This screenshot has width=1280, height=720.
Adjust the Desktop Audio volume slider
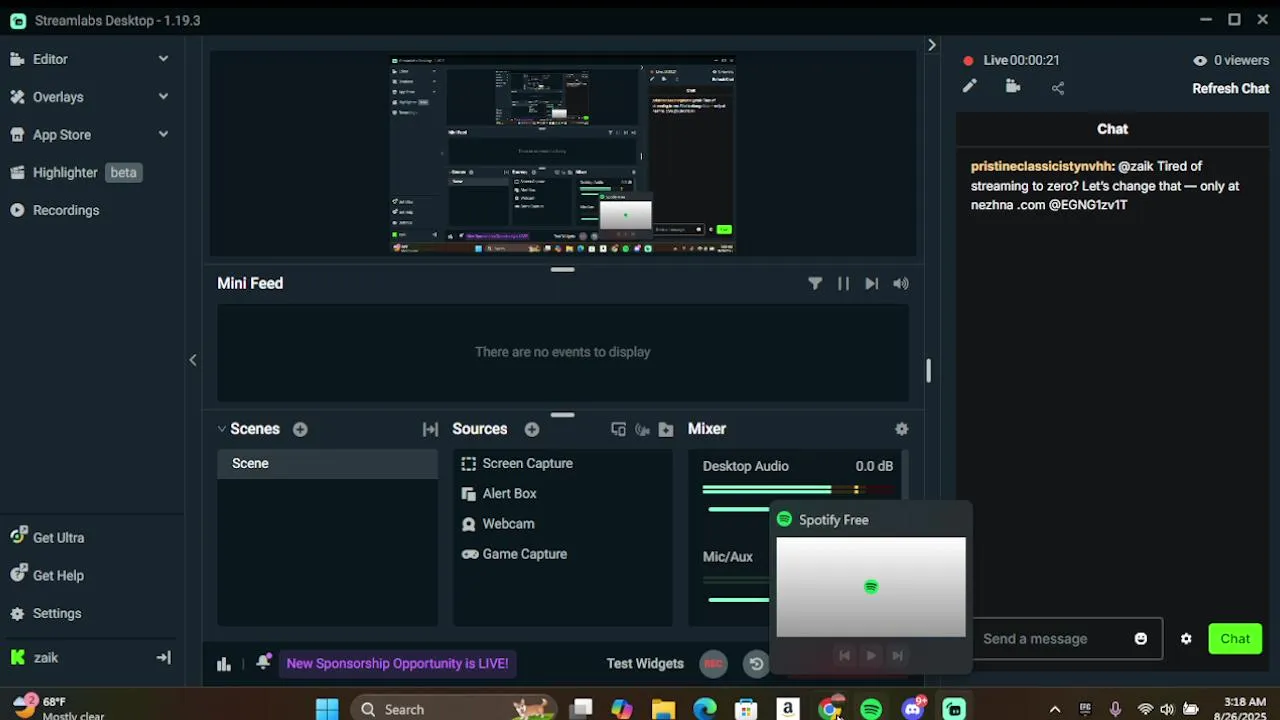tap(738, 509)
